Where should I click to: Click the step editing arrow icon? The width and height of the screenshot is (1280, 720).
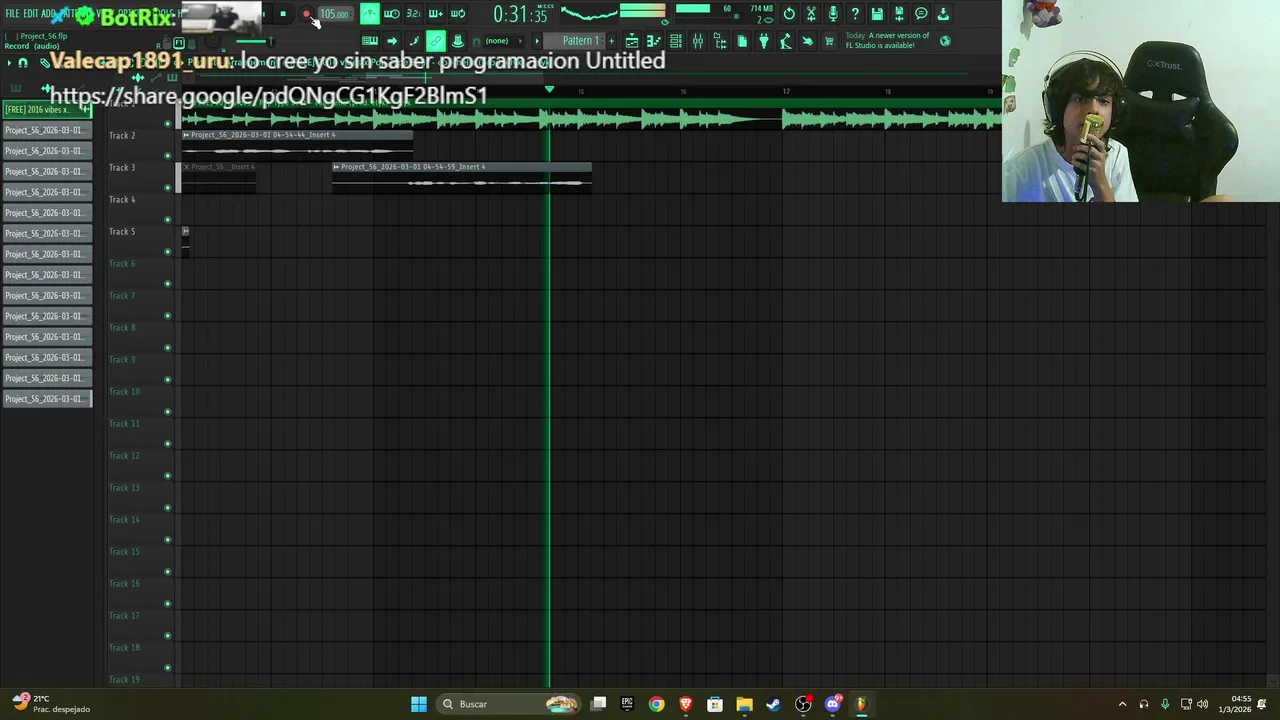pos(392,41)
